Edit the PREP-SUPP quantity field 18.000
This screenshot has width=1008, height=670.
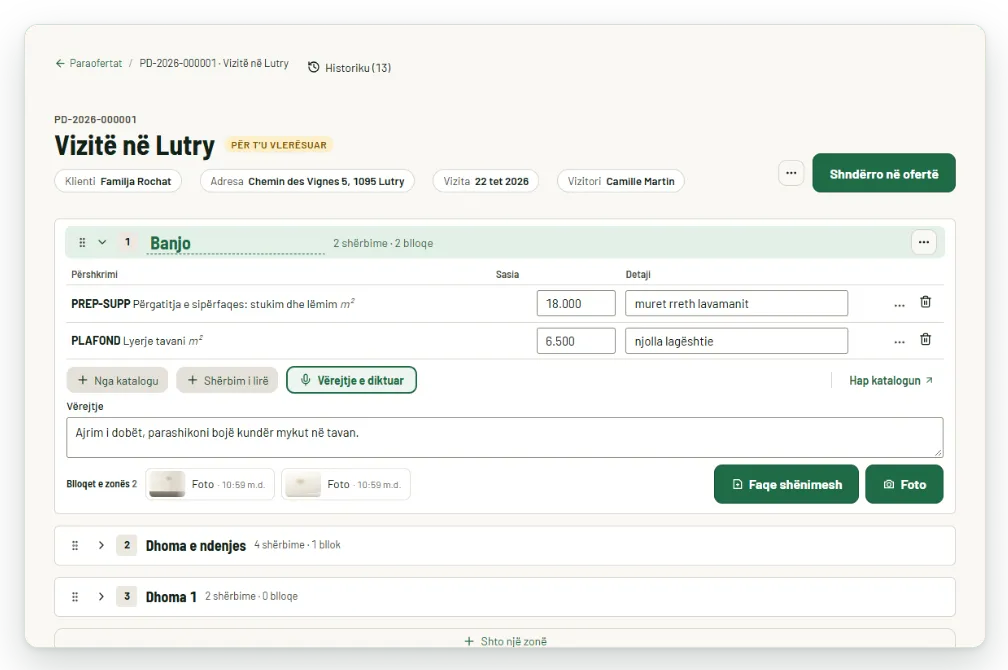point(576,303)
